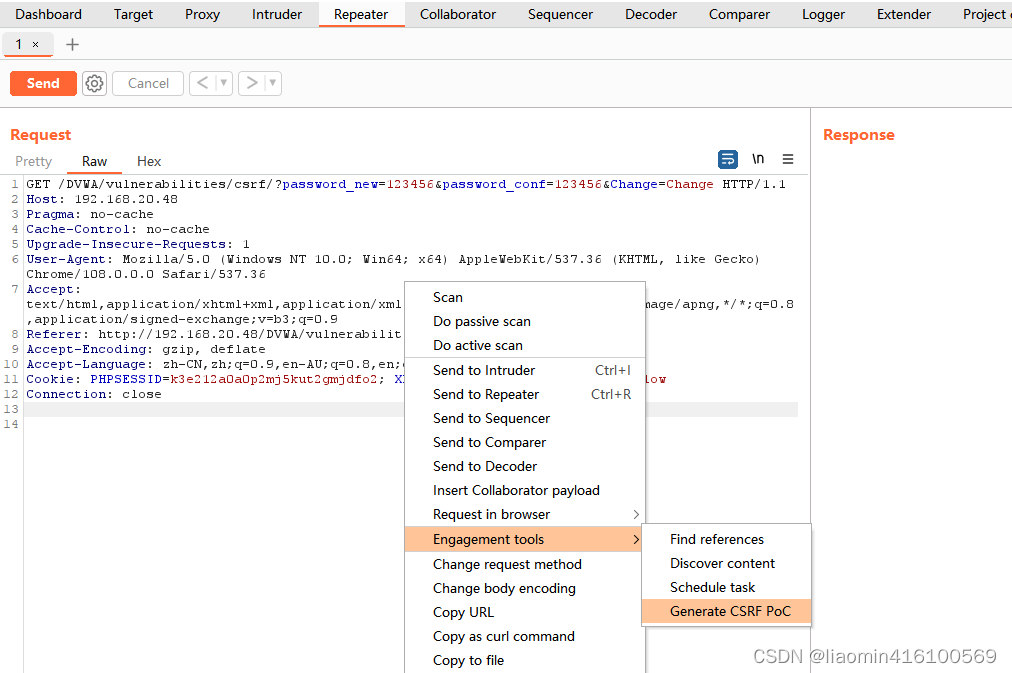The image size is (1012, 673).
Task: Choose Find references in submenu
Action: [x=726, y=539]
